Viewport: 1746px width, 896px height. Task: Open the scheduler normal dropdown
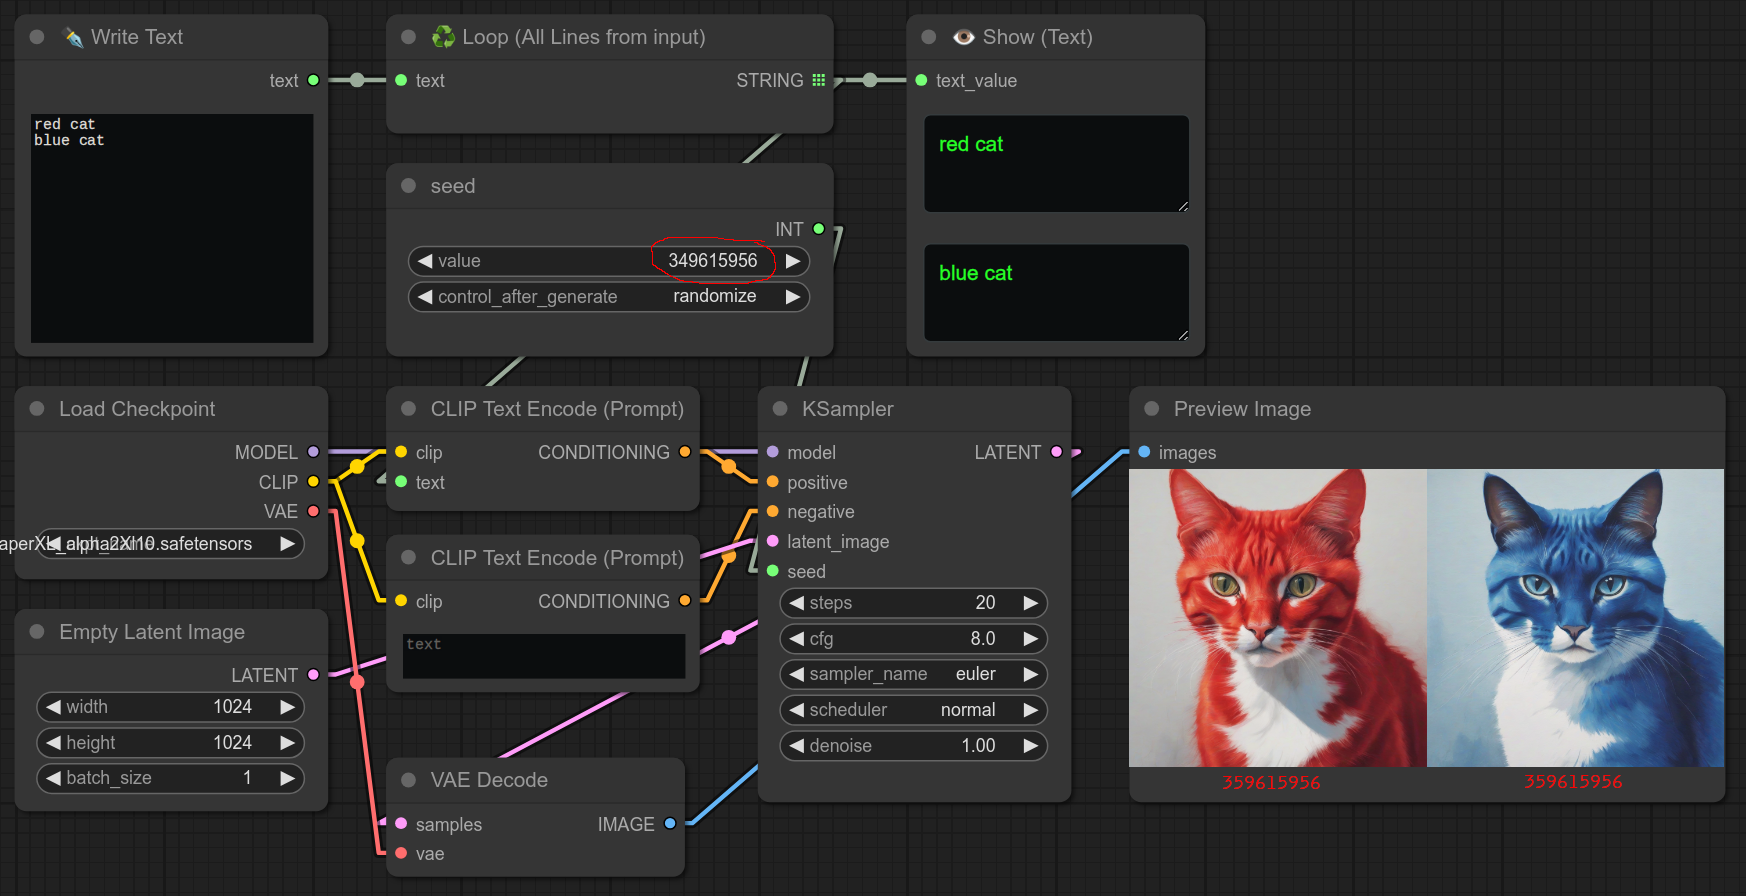(912, 710)
